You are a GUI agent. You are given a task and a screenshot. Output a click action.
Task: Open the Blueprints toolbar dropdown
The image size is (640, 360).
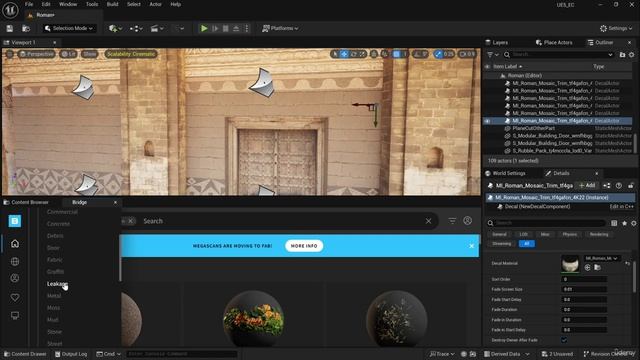click(x=136, y=28)
